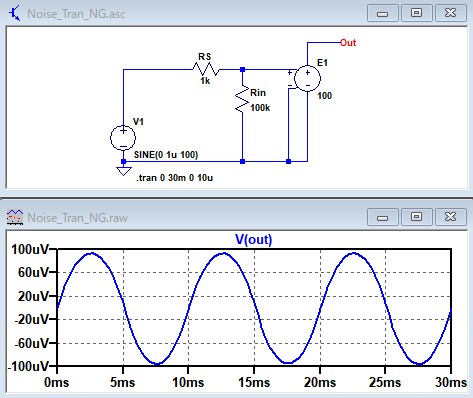473x398 pixels.
Task: Click the RS resistor symbol
Action: 206,69
